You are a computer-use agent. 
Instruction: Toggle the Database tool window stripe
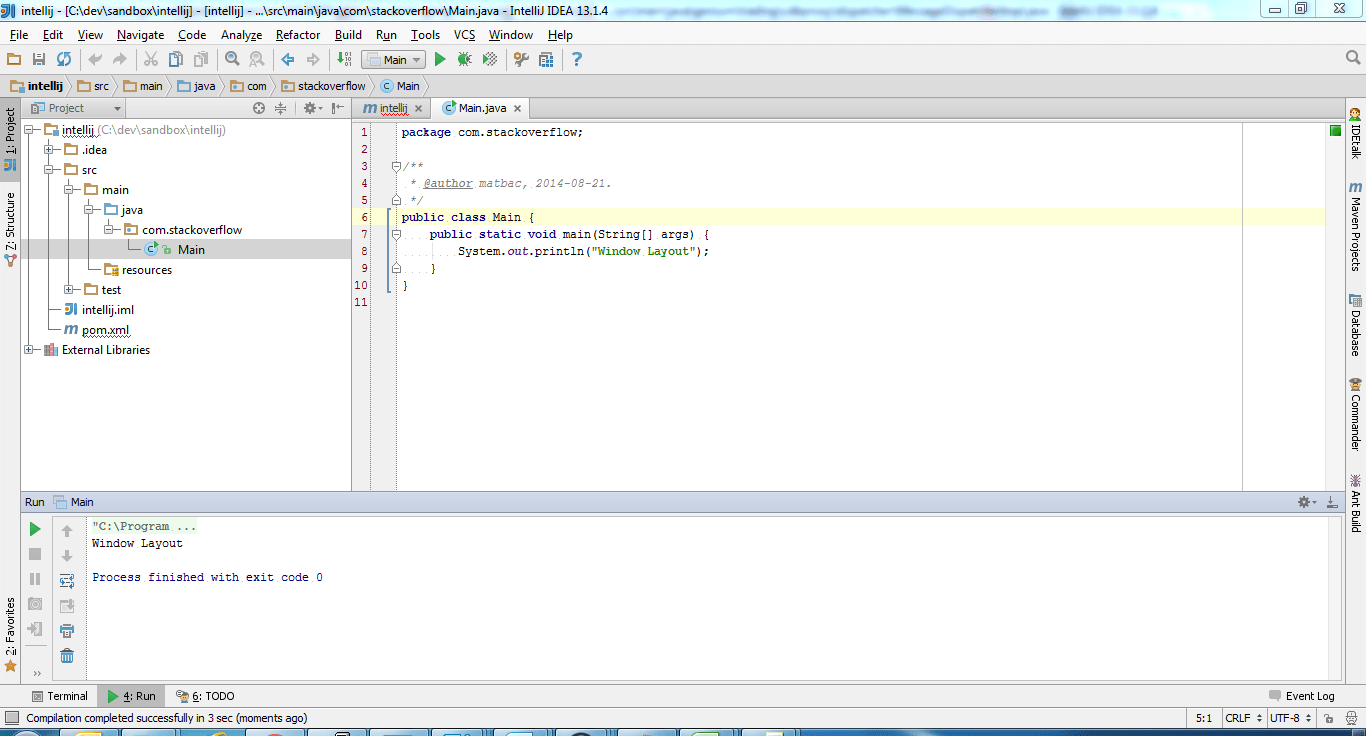[1356, 325]
